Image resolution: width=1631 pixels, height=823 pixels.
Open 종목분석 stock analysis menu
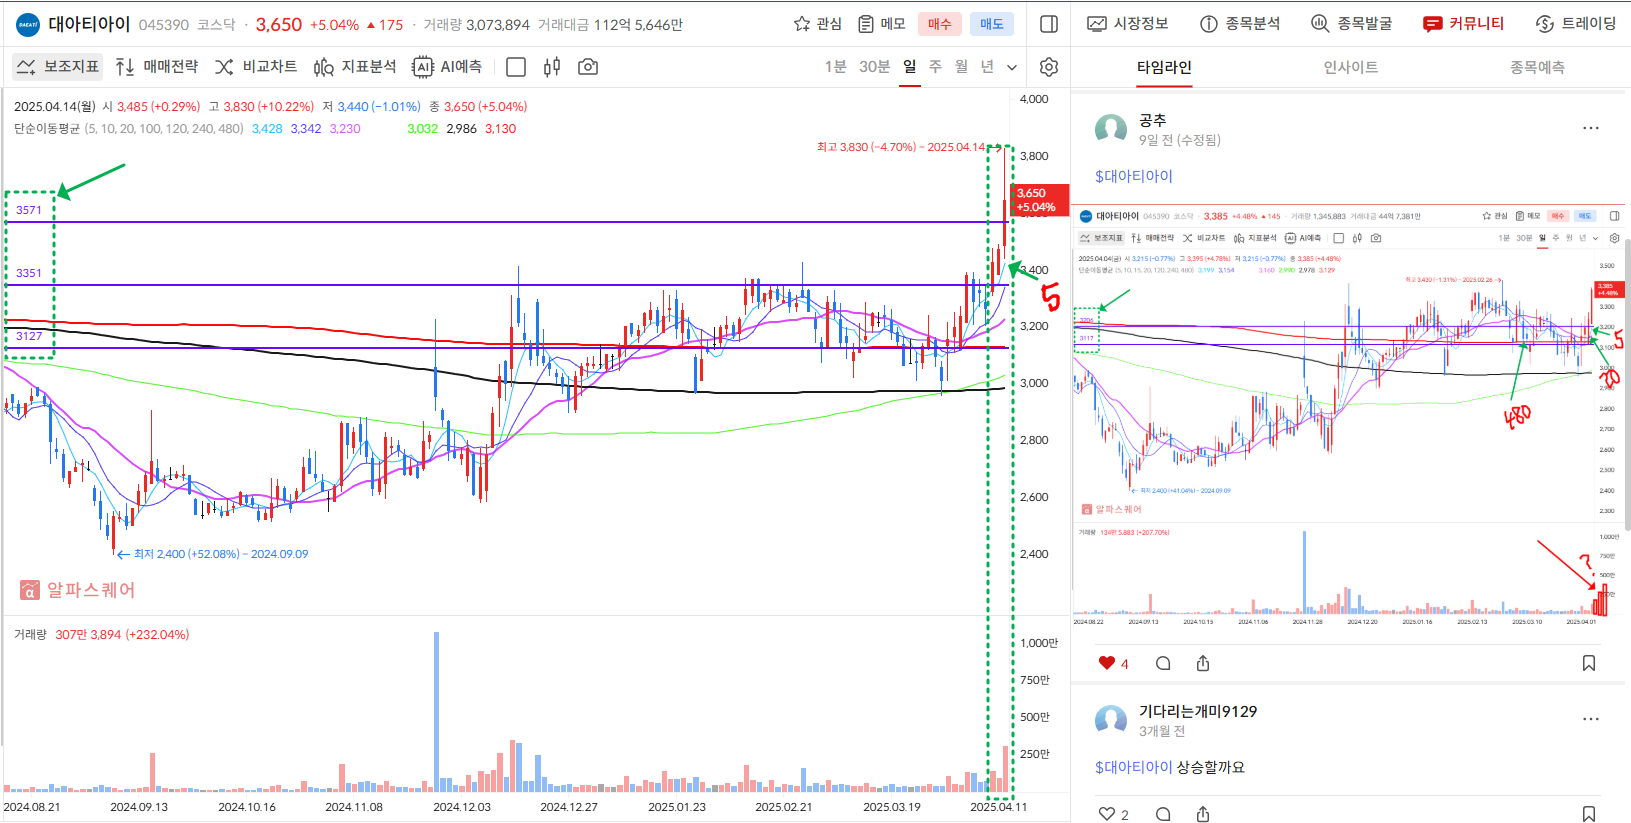click(1240, 24)
